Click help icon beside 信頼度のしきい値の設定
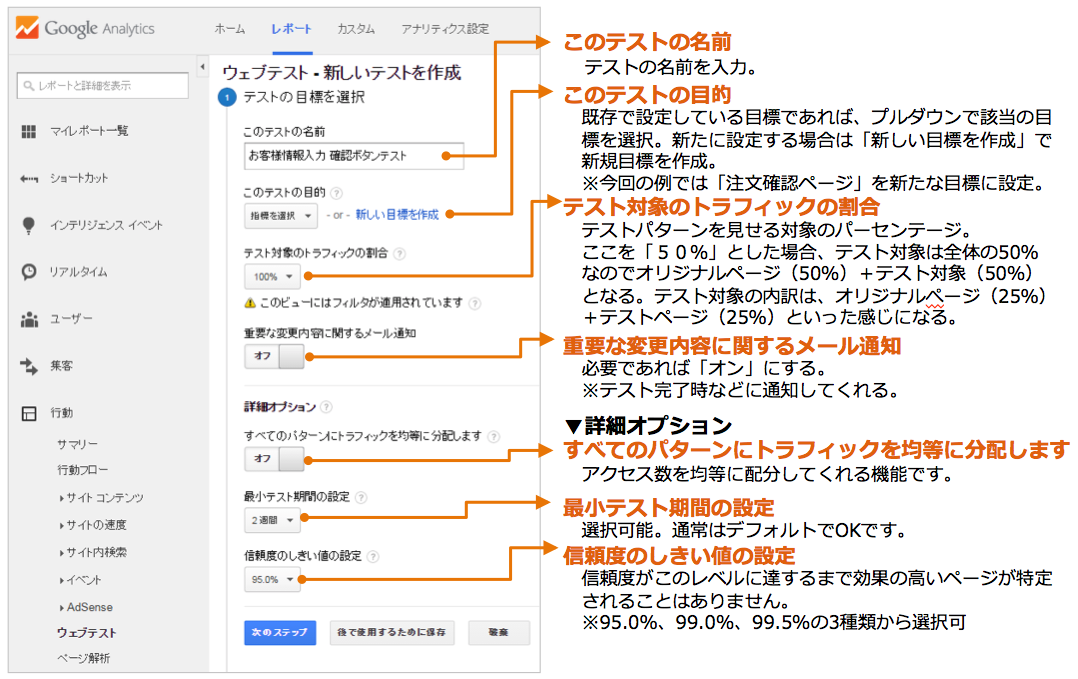The width and height of the screenshot is (1078, 679). [373, 557]
